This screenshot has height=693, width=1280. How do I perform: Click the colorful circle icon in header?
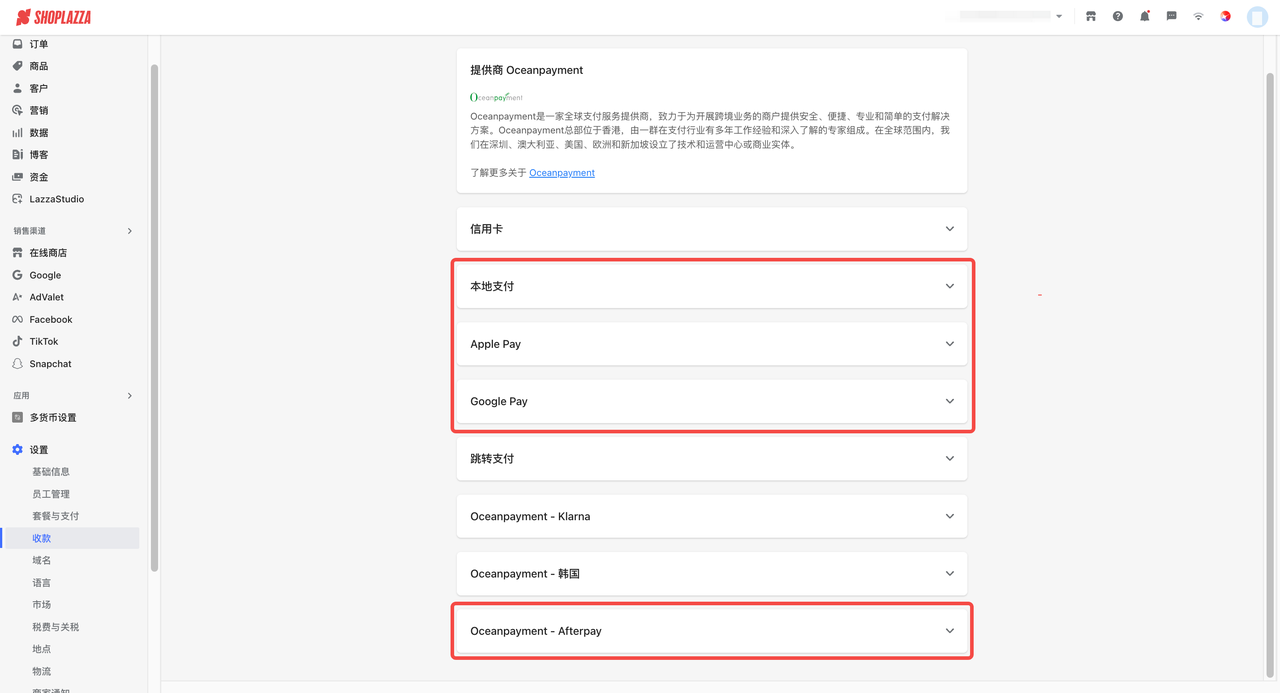pos(1225,16)
